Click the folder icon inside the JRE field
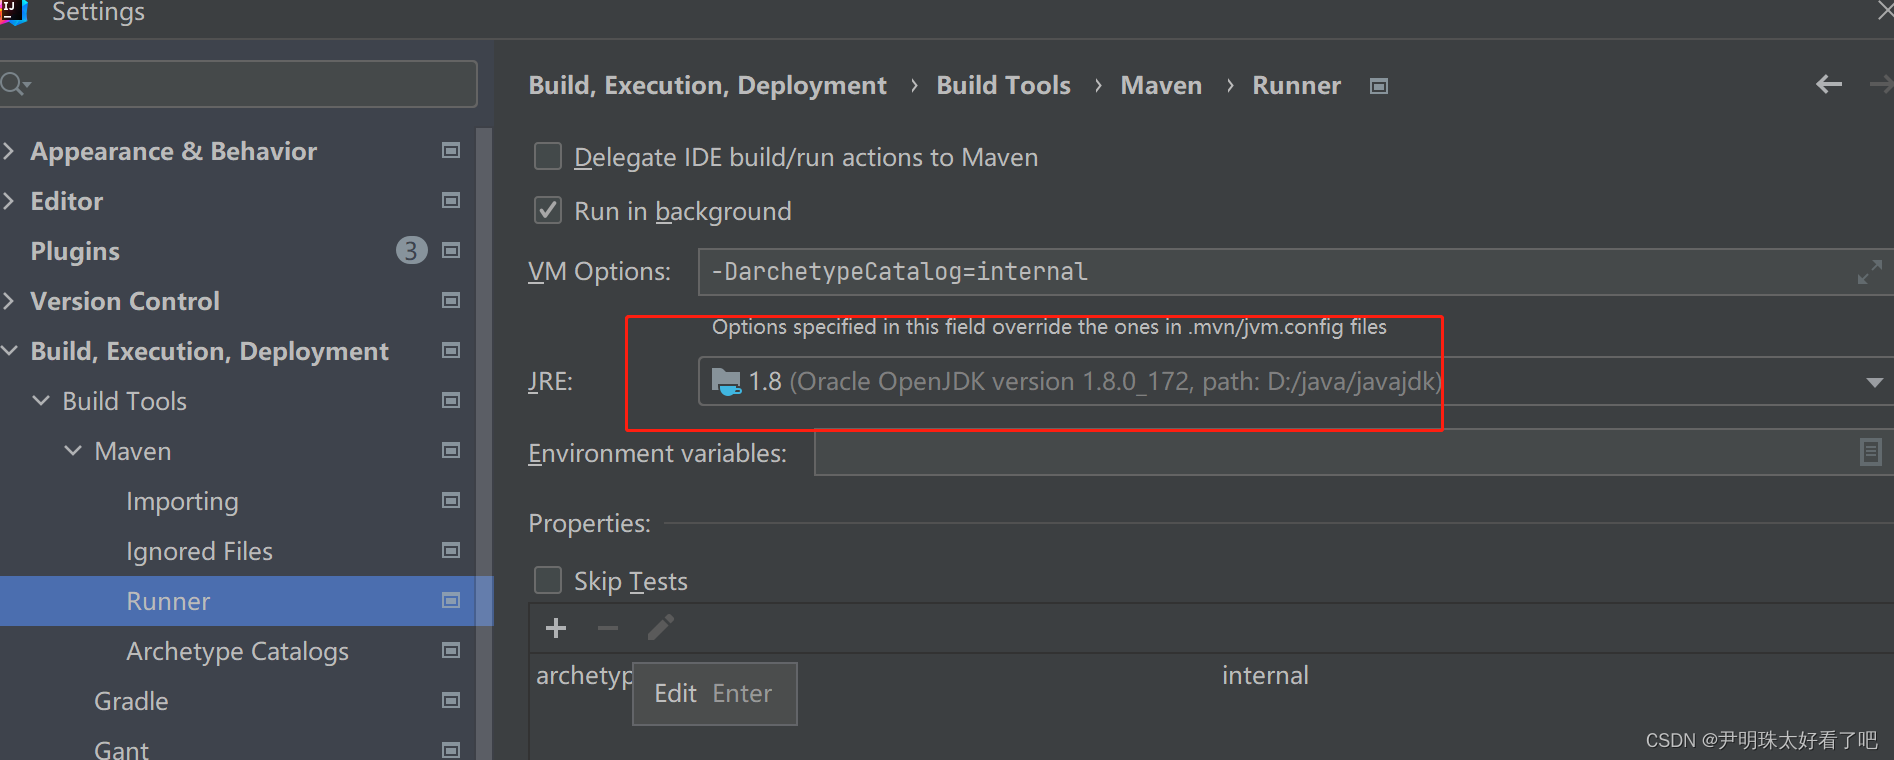The height and width of the screenshot is (760, 1894). pos(726,381)
